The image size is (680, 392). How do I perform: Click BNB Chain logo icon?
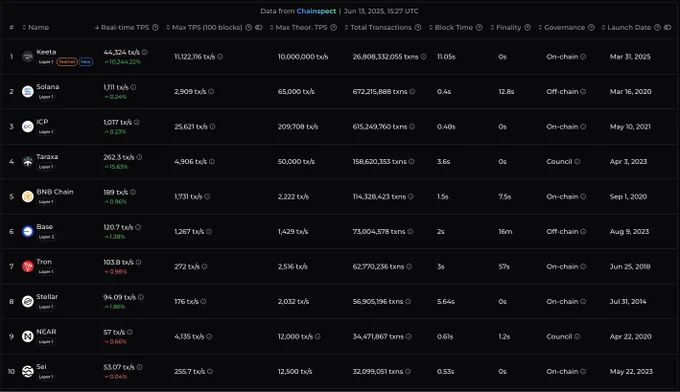click(x=28, y=196)
